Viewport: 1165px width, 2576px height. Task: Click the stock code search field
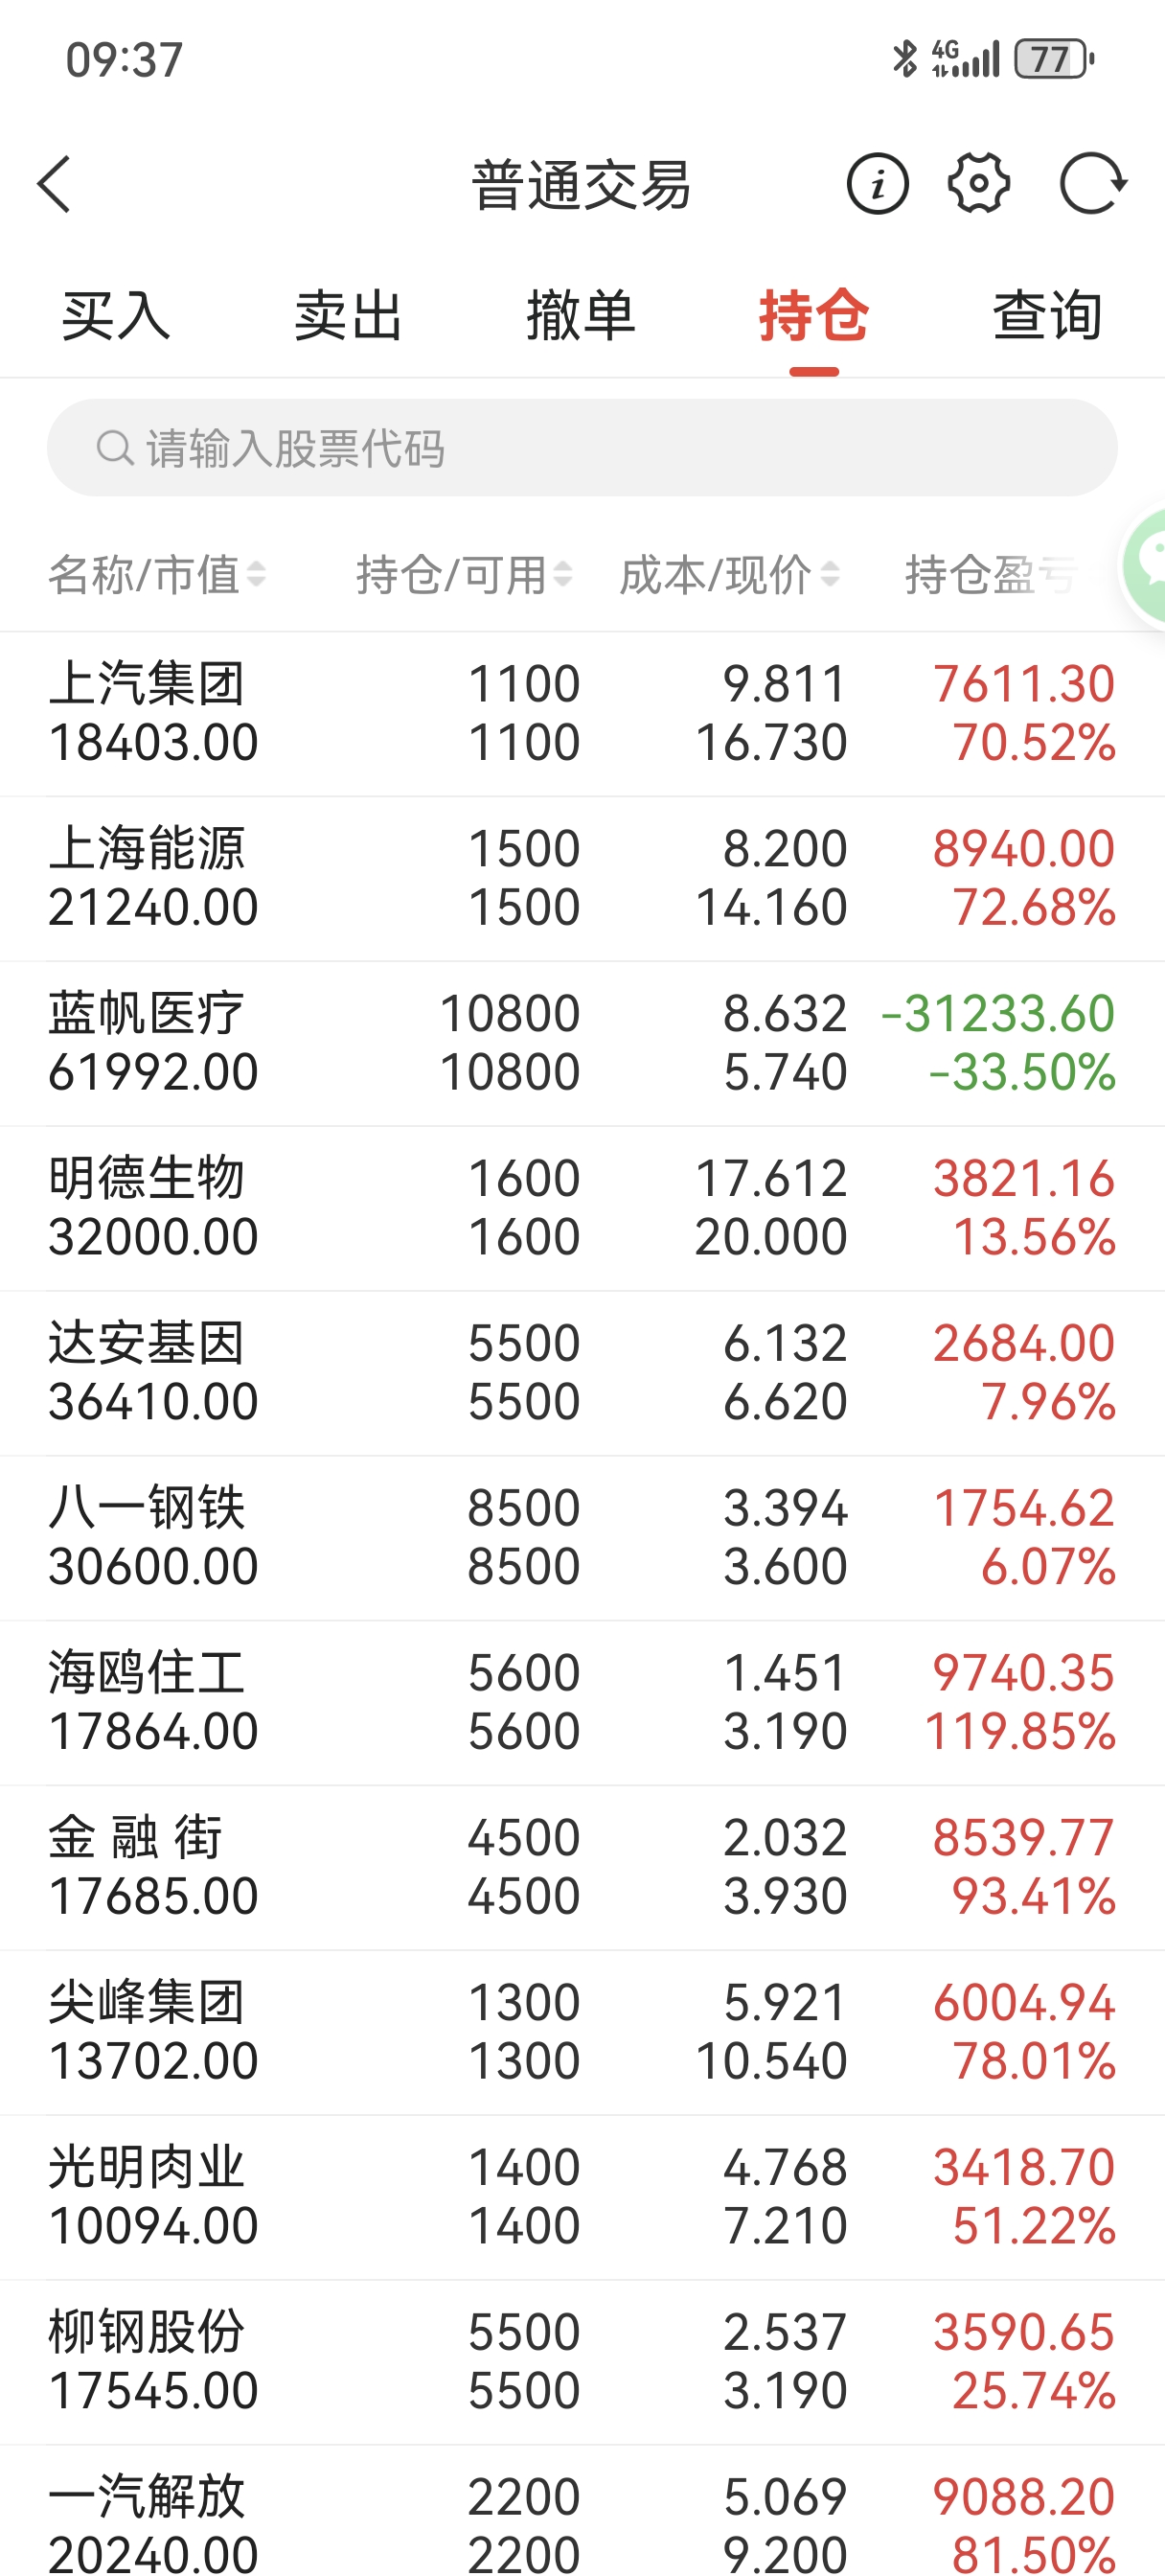tap(600, 448)
